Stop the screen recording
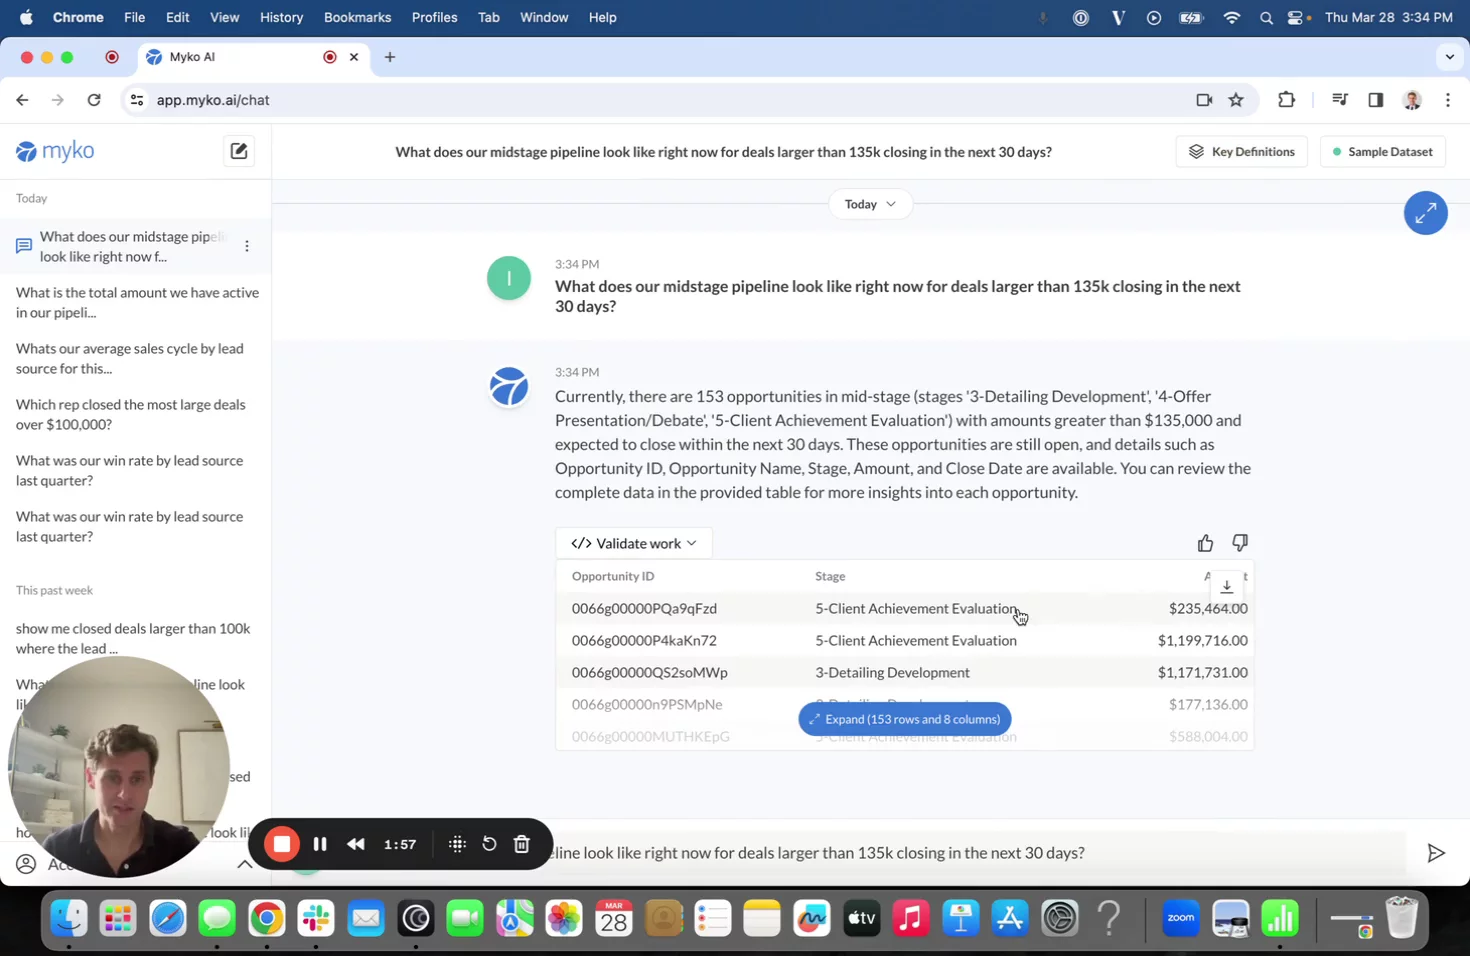This screenshot has height=956, width=1470. pos(282,845)
